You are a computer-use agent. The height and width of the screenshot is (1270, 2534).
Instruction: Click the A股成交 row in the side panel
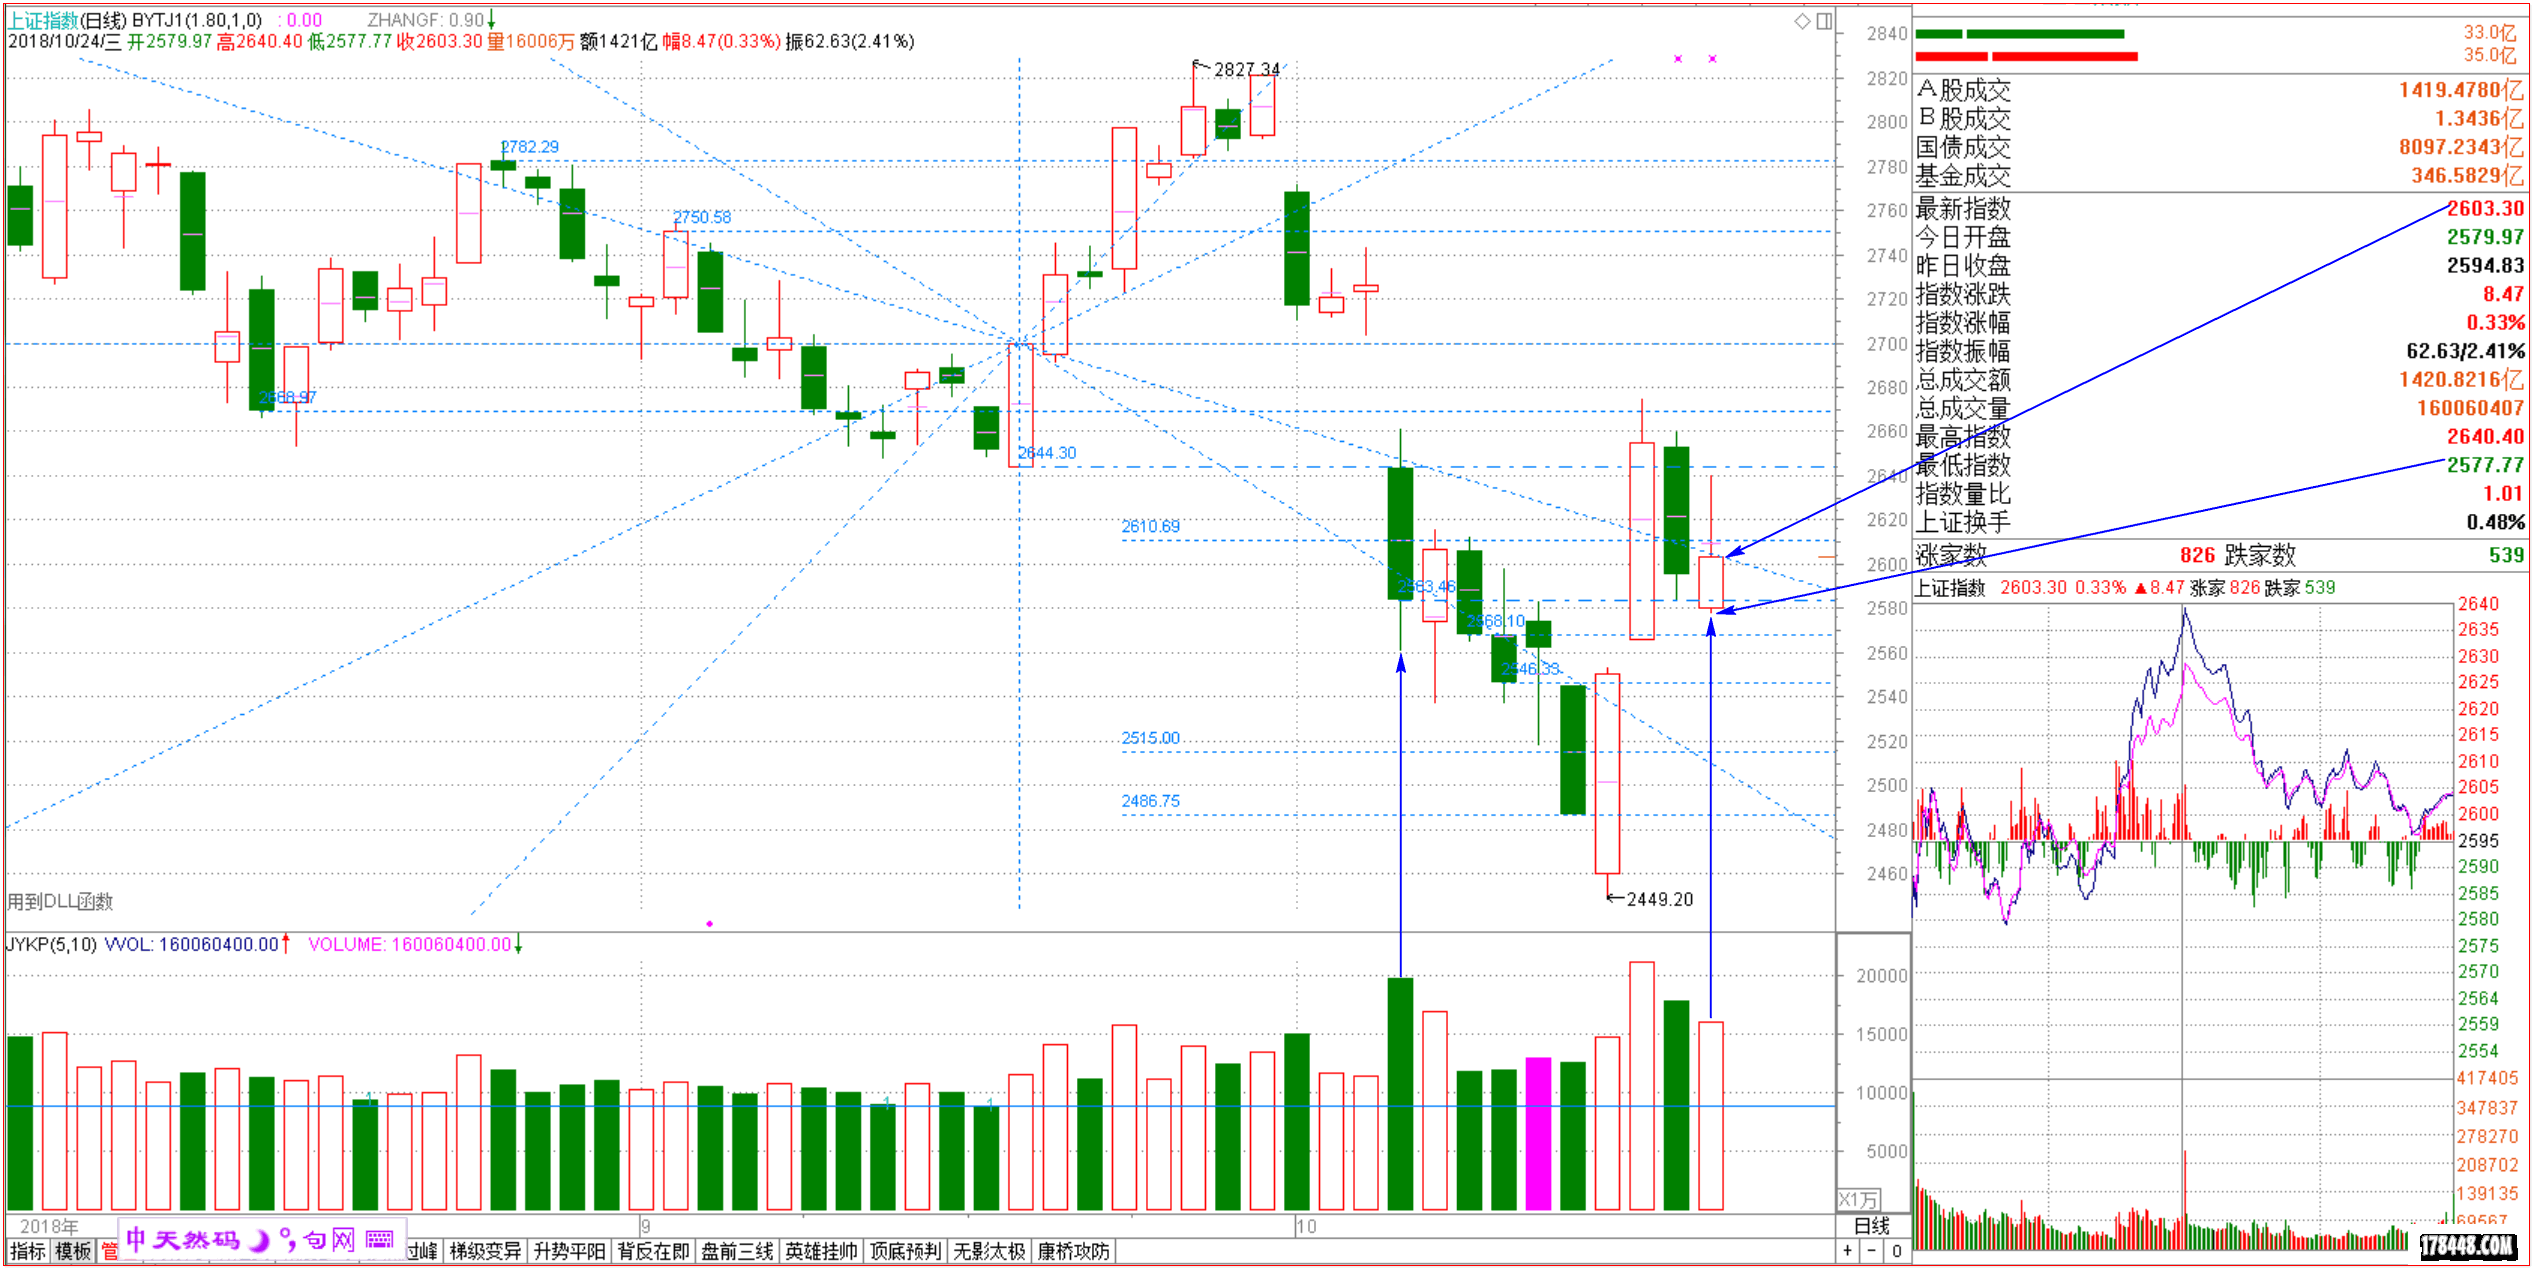(2220, 90)
